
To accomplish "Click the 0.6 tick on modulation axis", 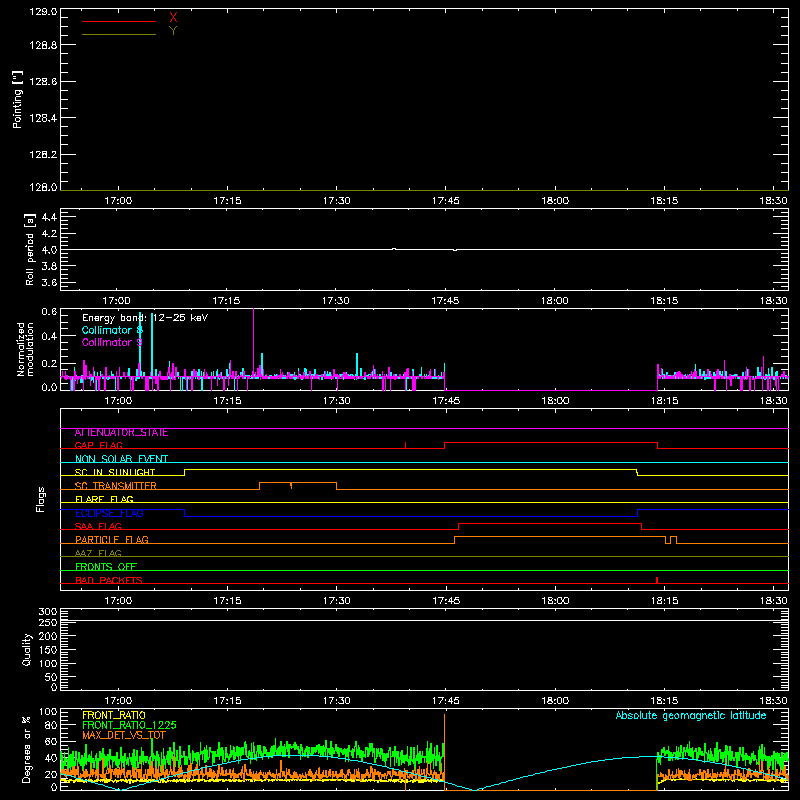I will (49, 311).
